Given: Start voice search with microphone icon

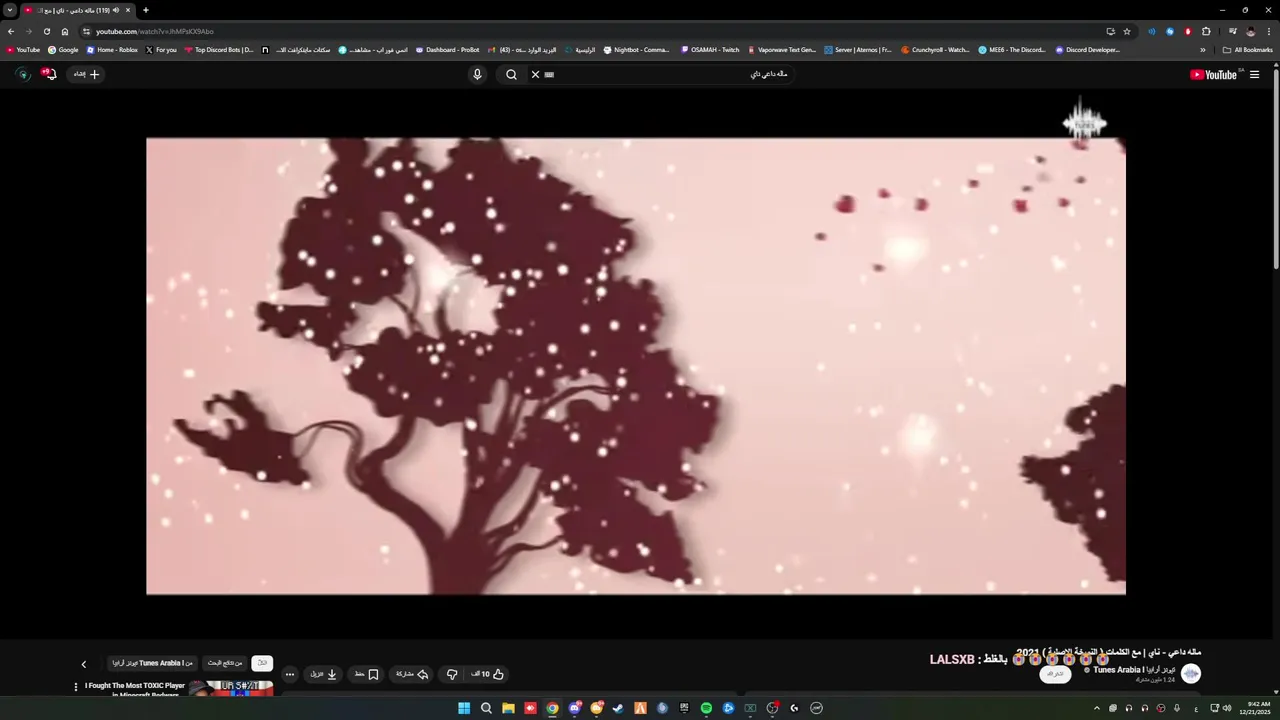Looking at the screenshot, I should coord(477,74).
